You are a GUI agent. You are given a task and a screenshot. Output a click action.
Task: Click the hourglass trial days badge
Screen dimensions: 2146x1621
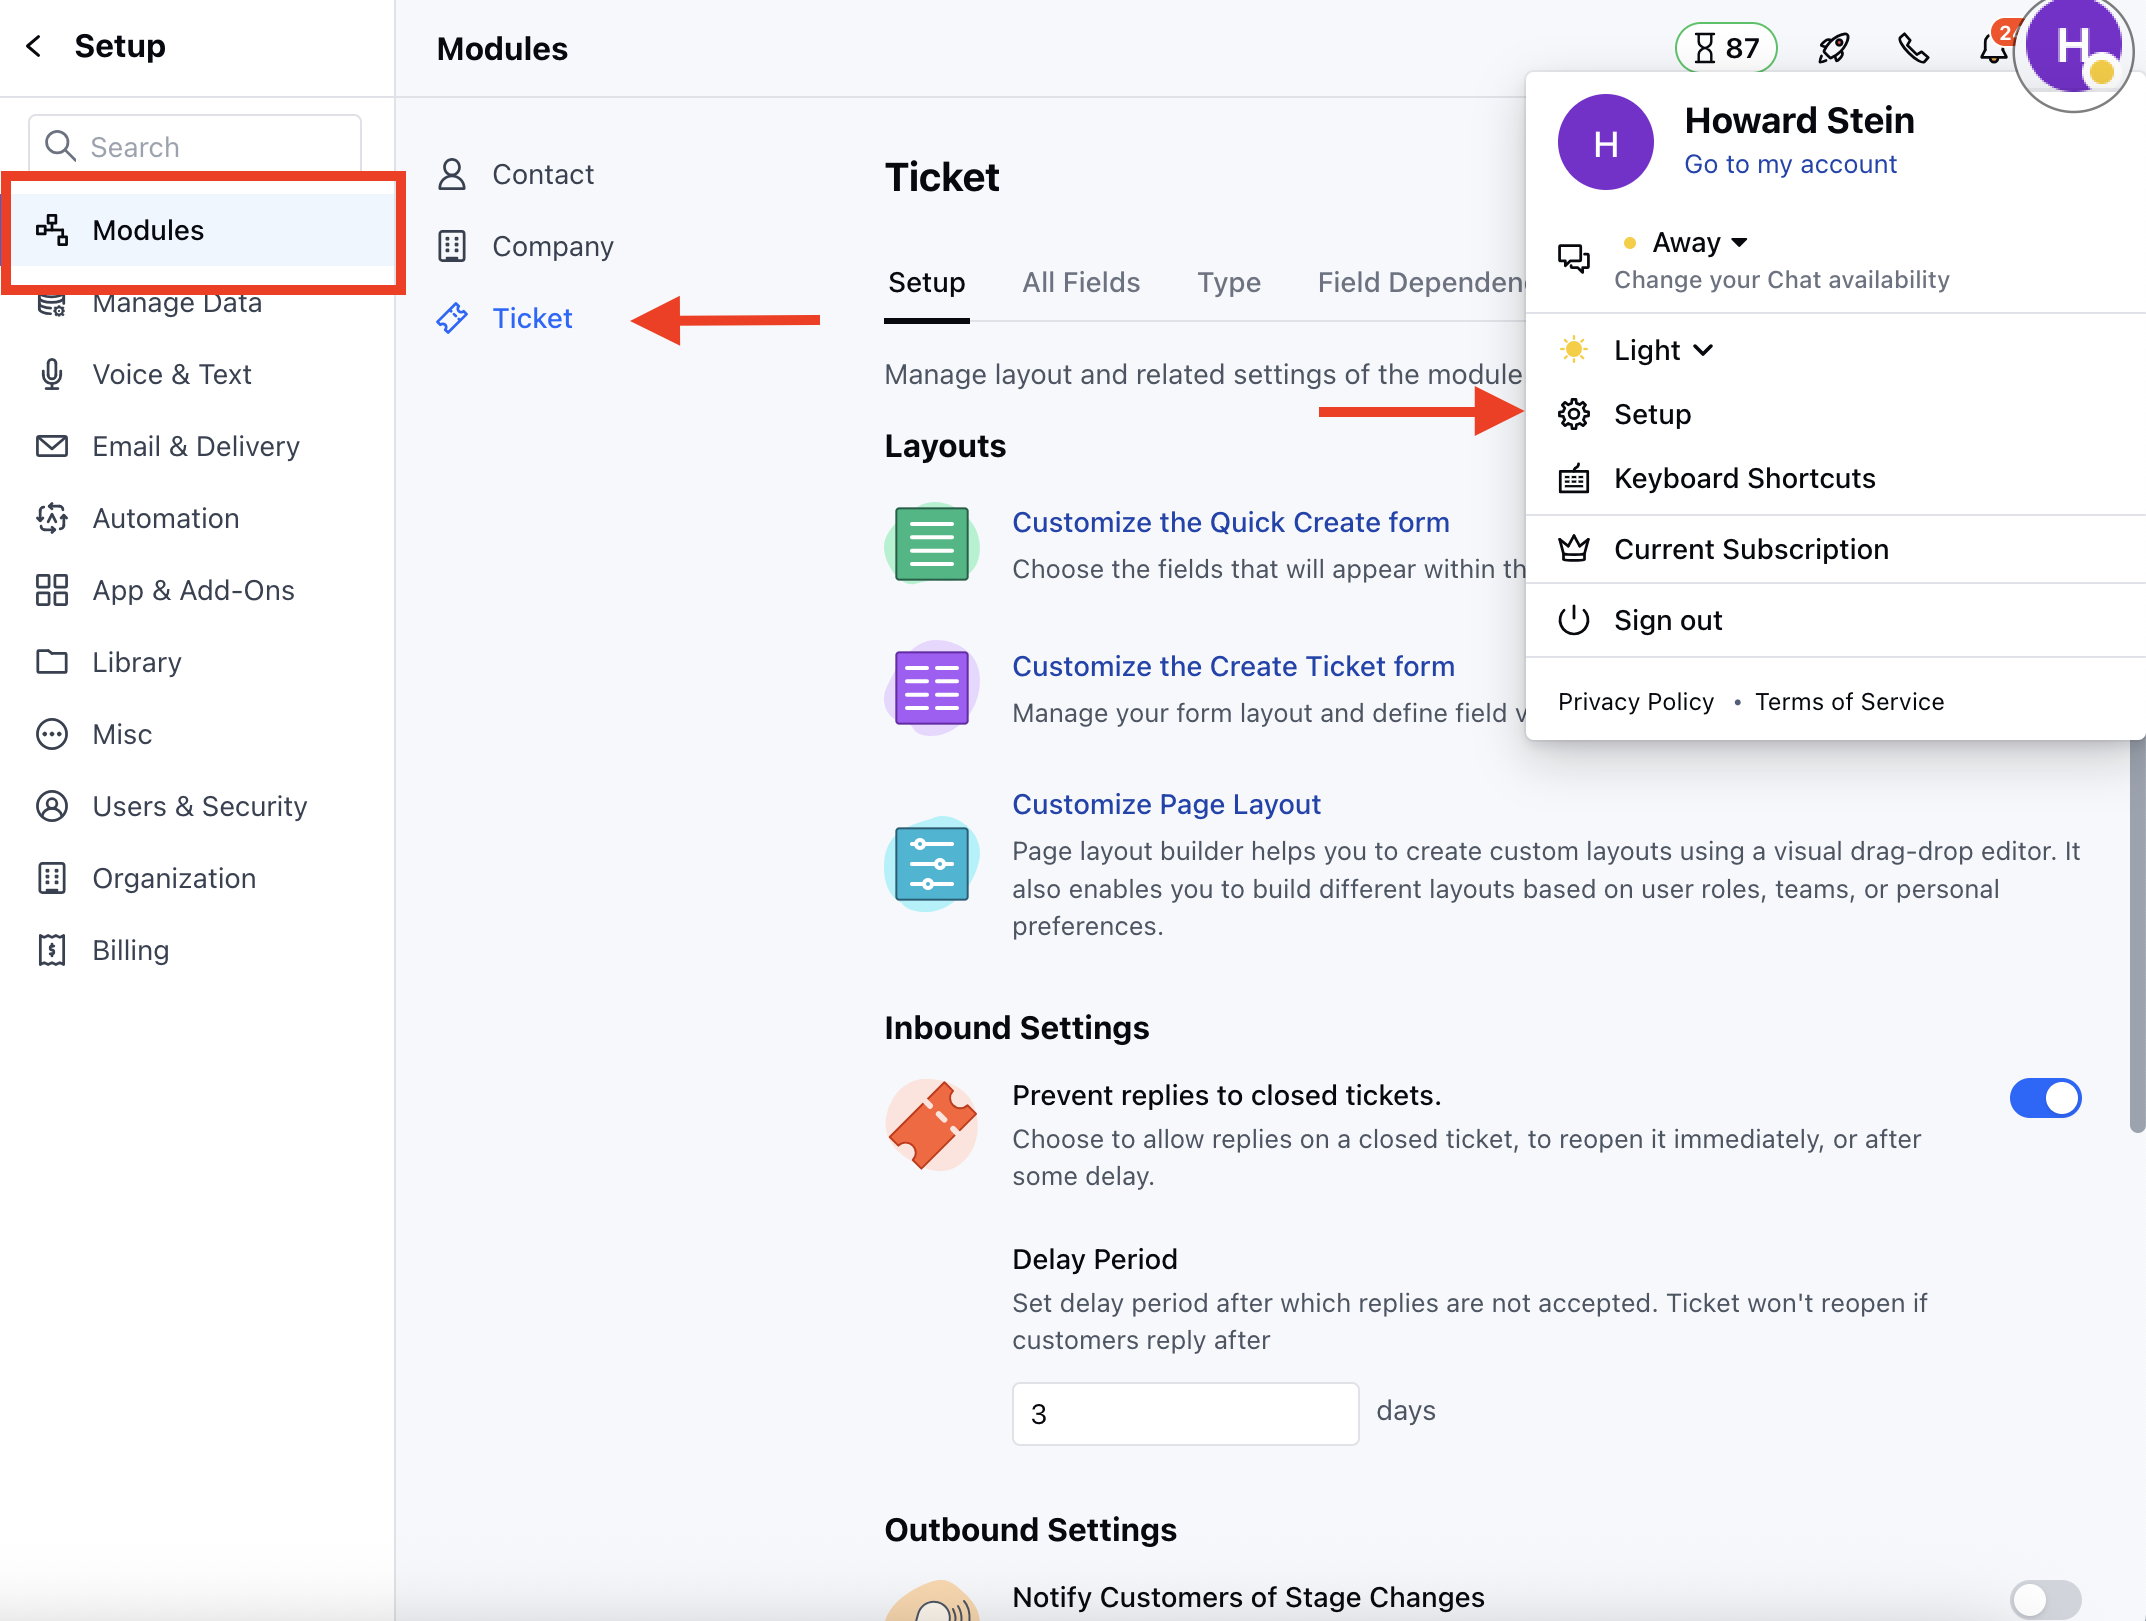tap(1726, 48)
